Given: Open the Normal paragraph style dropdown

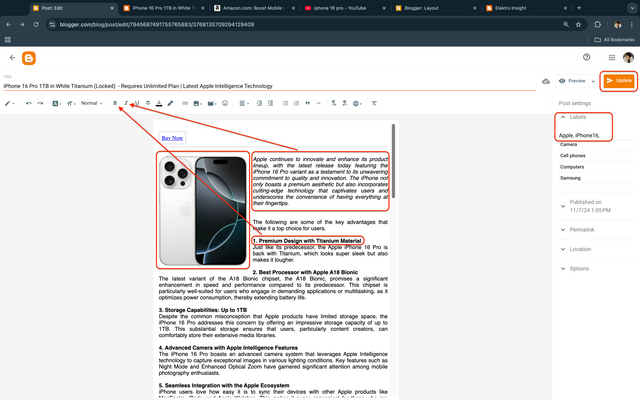Looking at the screenshot, I should 91,103.
